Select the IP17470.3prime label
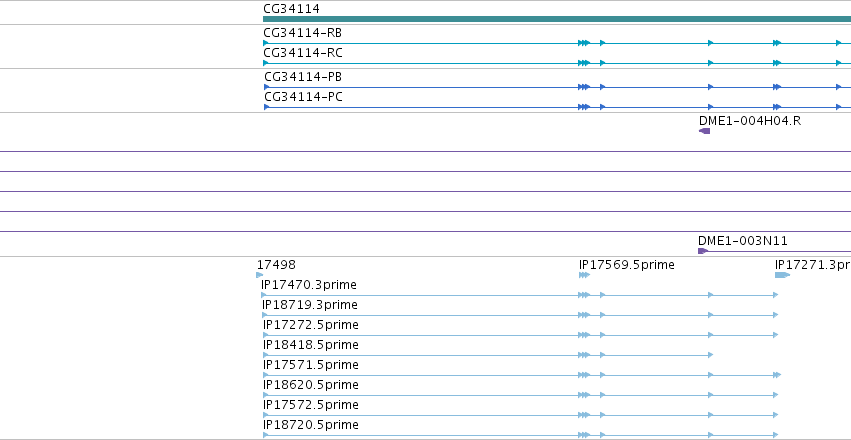Image resolution: width=851 pixels, height=440 pixels. point(309,285)
